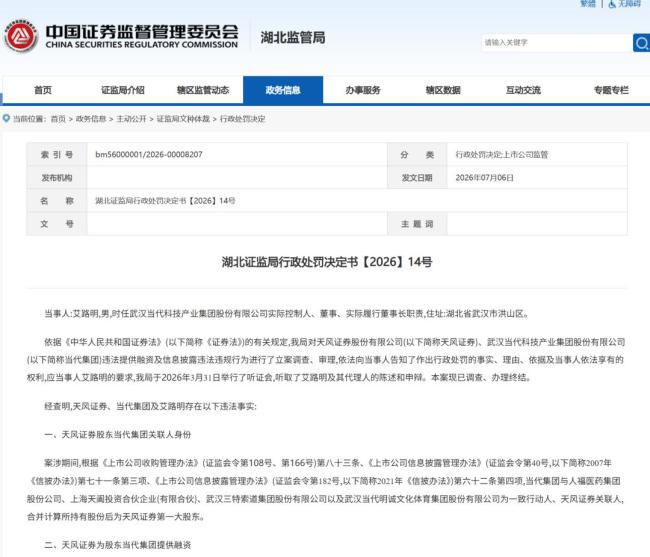Click heading 一、天风证券股东当代集团关联人身份
650x557 pixels.
tap(118, 434)
